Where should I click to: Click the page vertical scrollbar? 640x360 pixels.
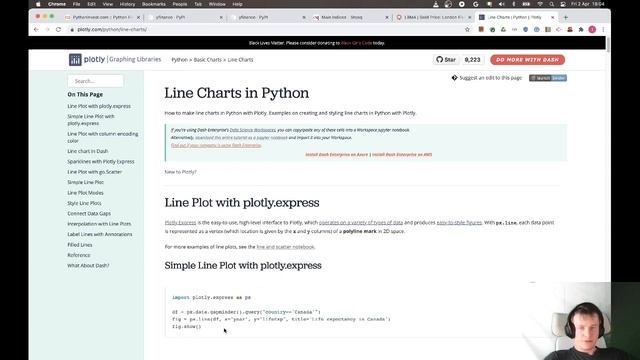(x=608, y=45)
